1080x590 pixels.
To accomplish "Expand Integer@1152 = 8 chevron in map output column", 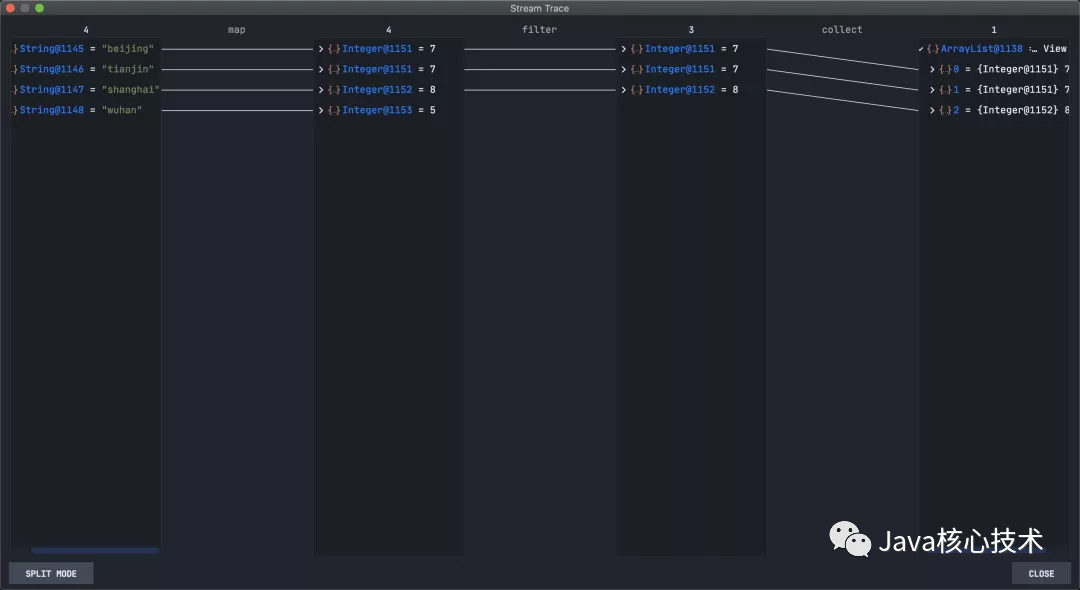I will [320, 90].
